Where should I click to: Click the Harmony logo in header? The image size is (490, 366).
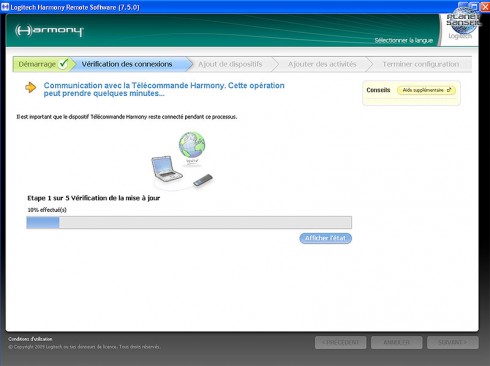pos(49,31)
